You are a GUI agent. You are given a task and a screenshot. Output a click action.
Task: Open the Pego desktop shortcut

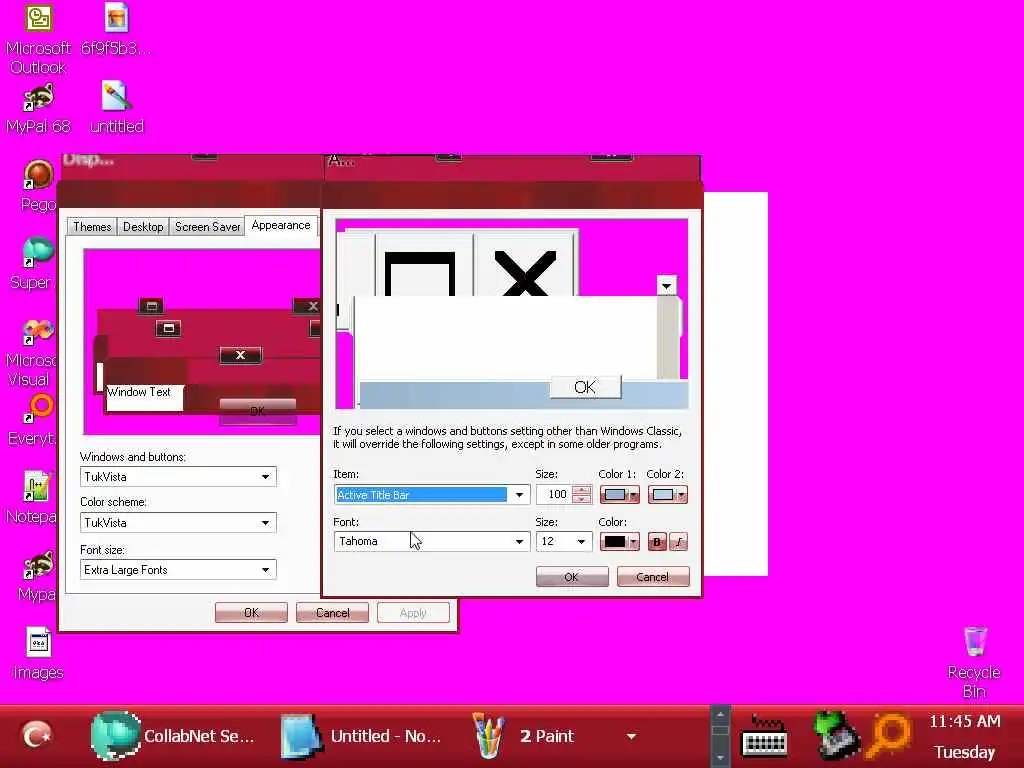[39, 186]
